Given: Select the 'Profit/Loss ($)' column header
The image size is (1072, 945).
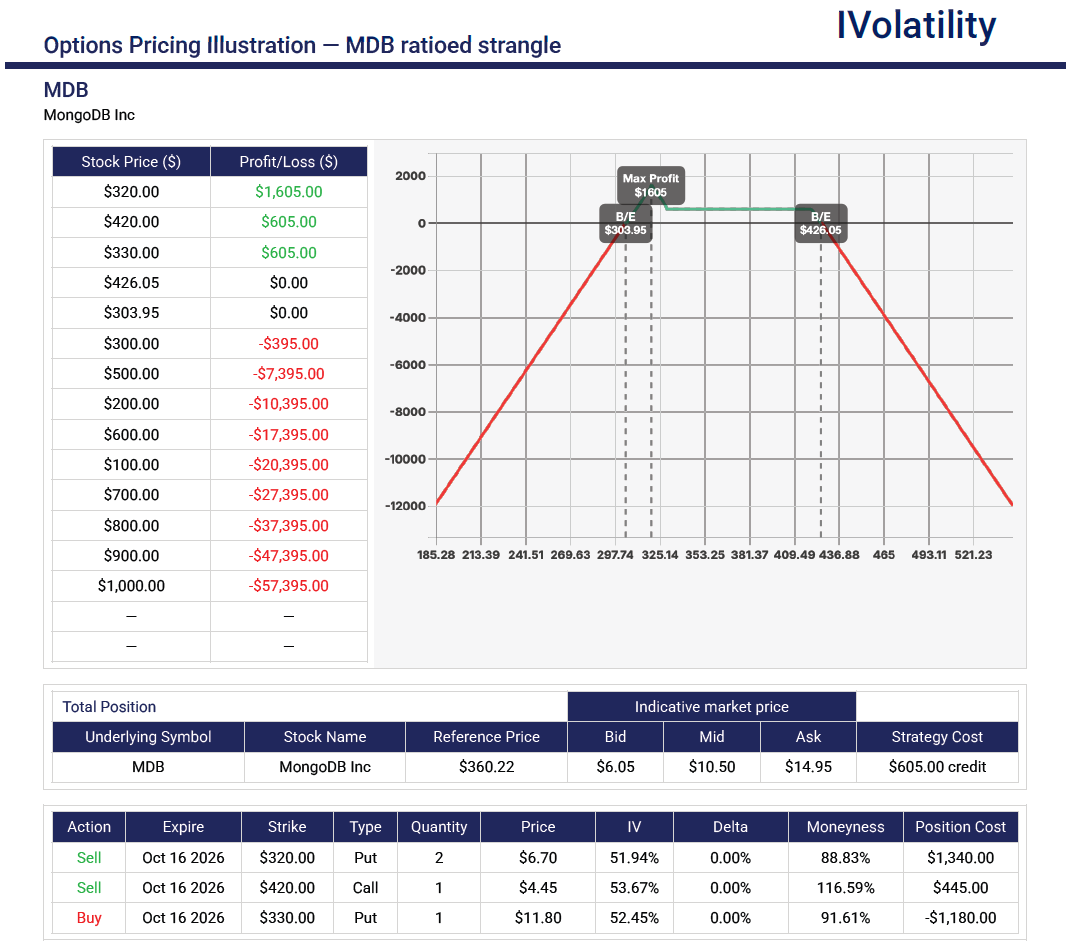Looking at the screenshot, I should (x=289, y=162).
